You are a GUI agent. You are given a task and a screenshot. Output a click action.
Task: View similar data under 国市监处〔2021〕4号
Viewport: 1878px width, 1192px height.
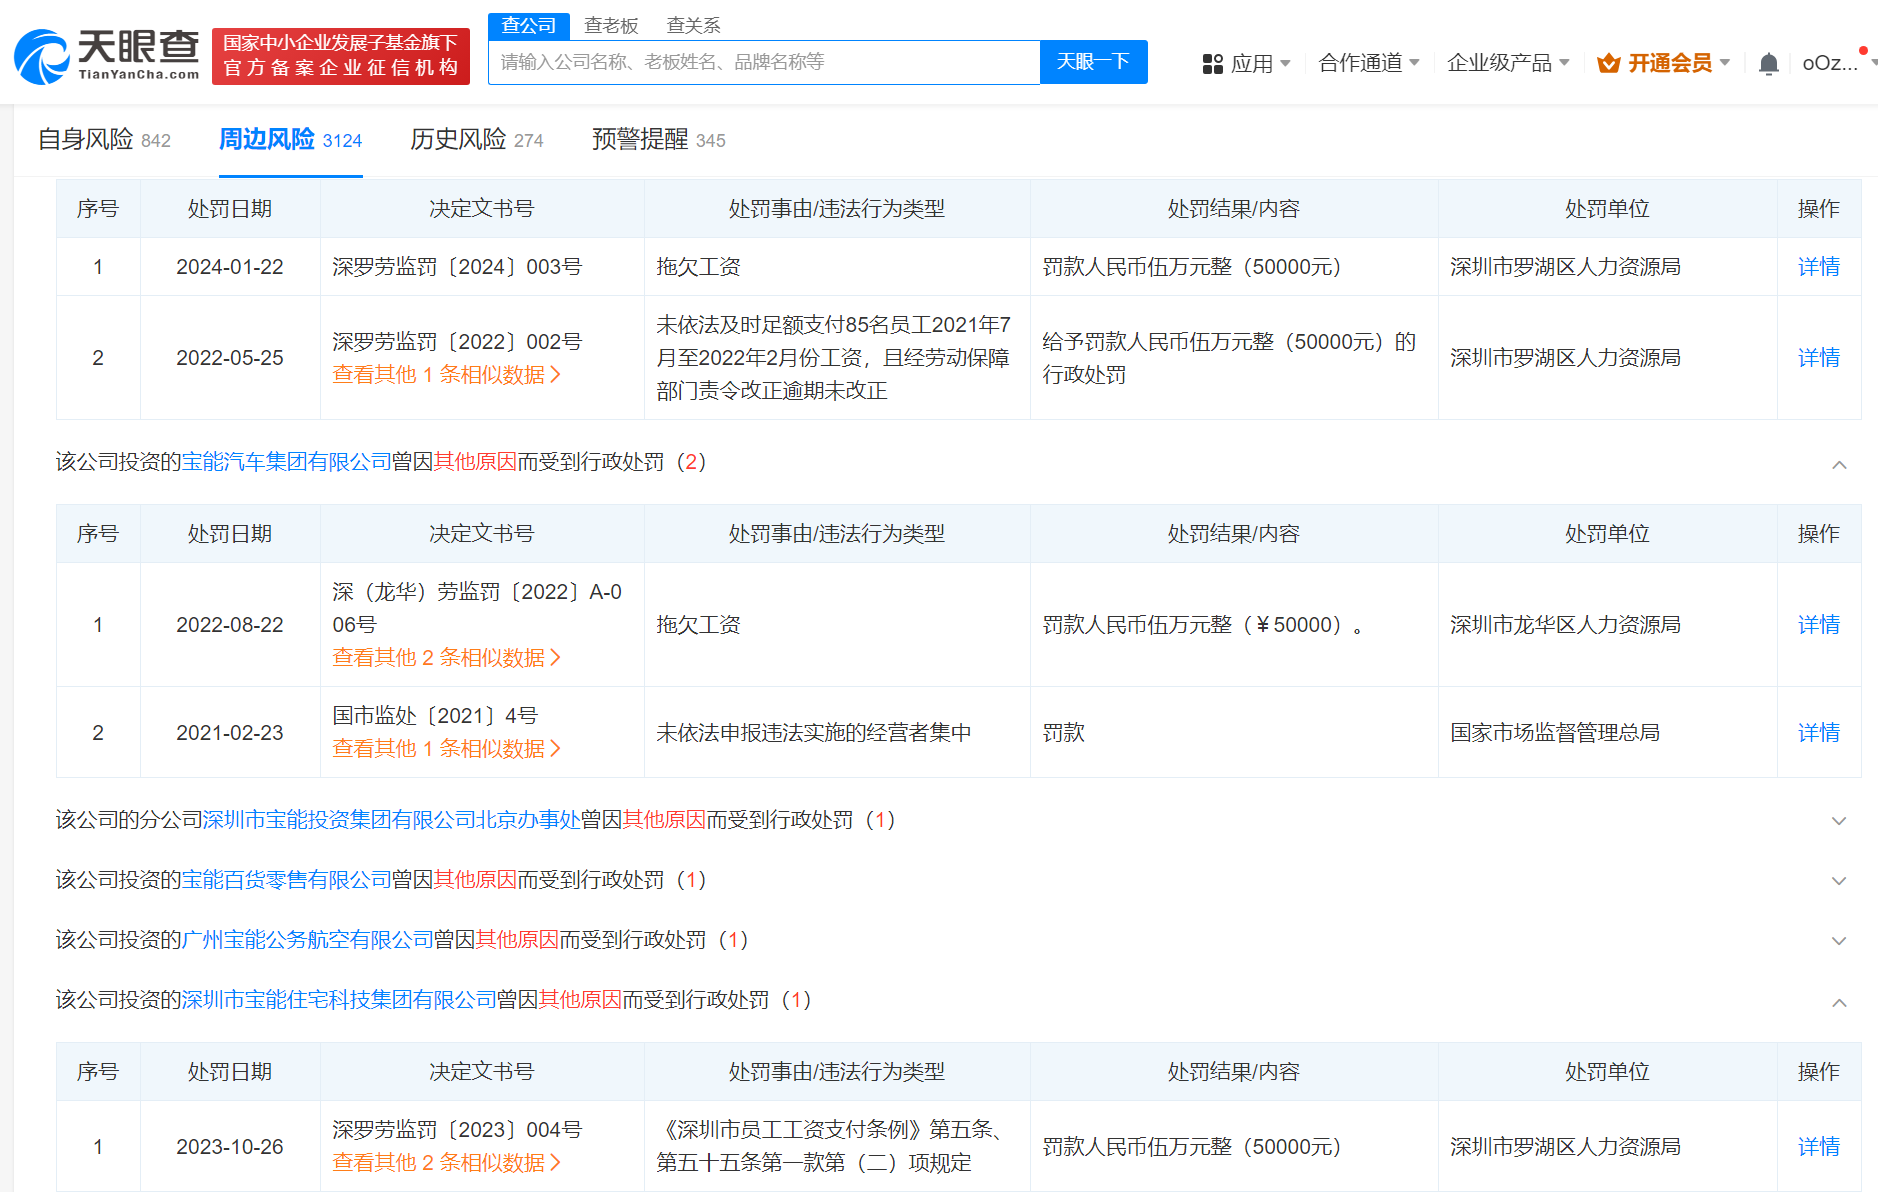pyautogui.click(x=446, y=749)
